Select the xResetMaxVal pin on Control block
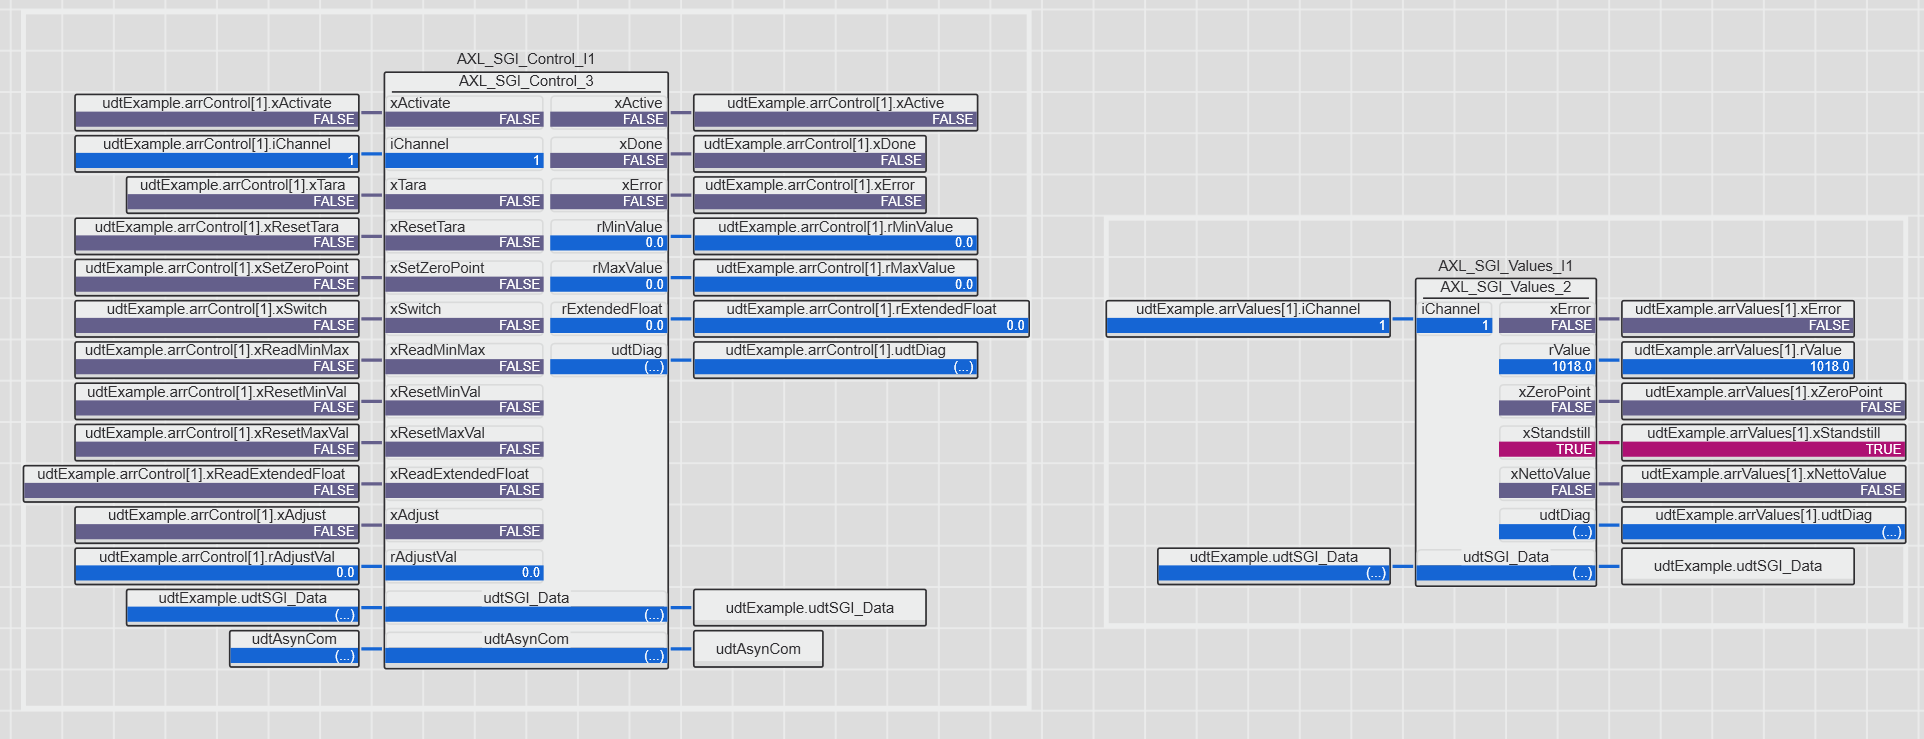Screen dimensions: 1924x739 click(x=465, y=441)
